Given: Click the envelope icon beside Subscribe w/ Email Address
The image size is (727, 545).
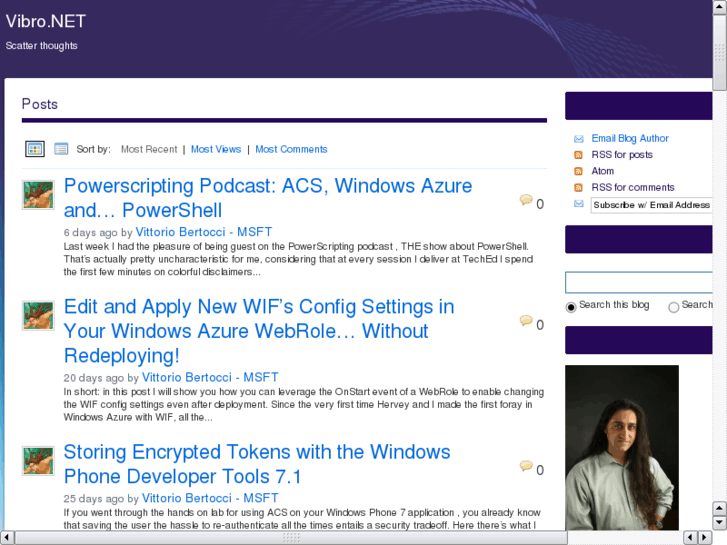Looking at the screenshot, I should click(579, 204).
